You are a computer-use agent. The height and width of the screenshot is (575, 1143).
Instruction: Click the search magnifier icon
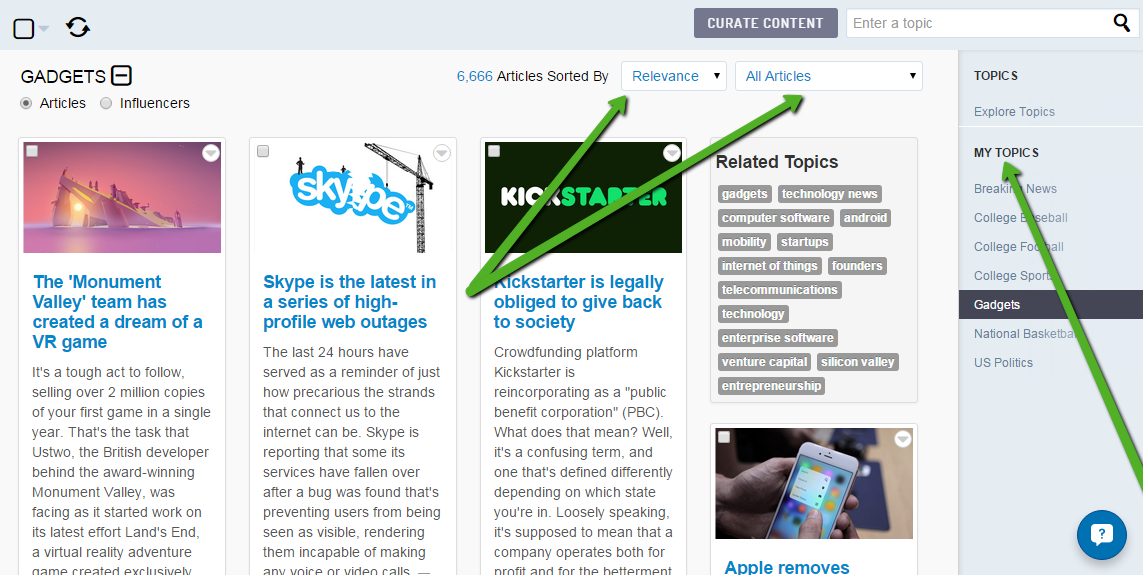coord(1122,23)
